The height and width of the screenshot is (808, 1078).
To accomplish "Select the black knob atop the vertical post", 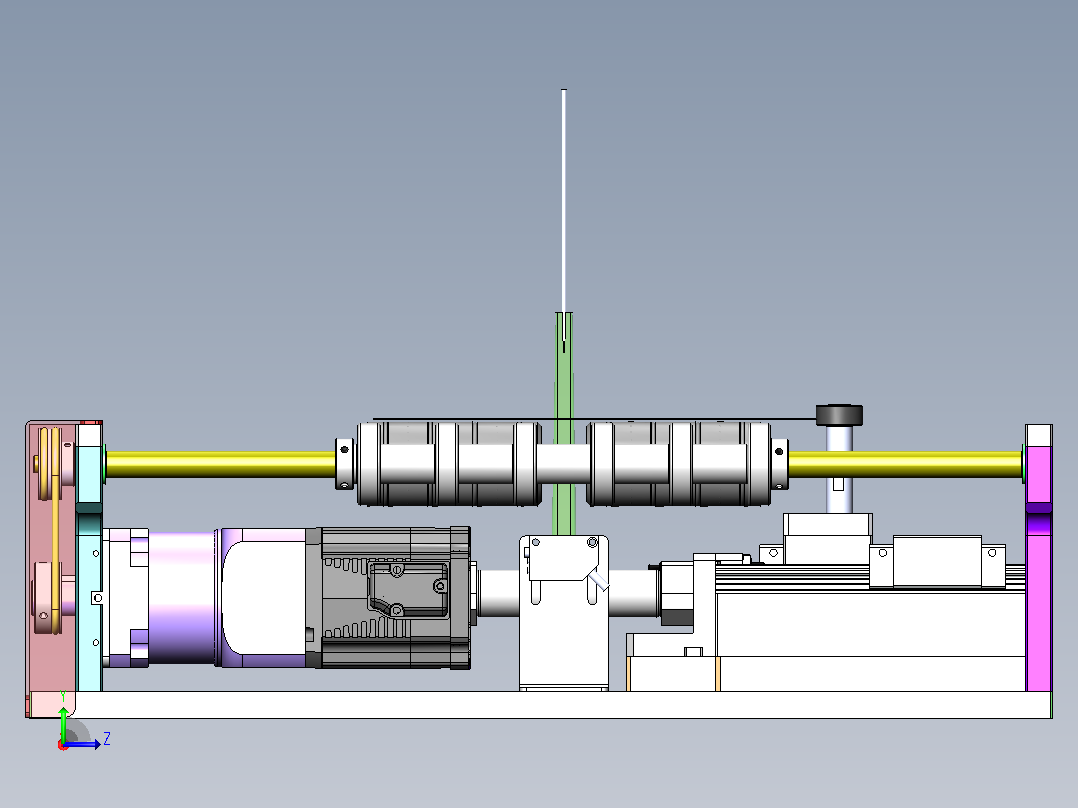I will pos(839,415).
